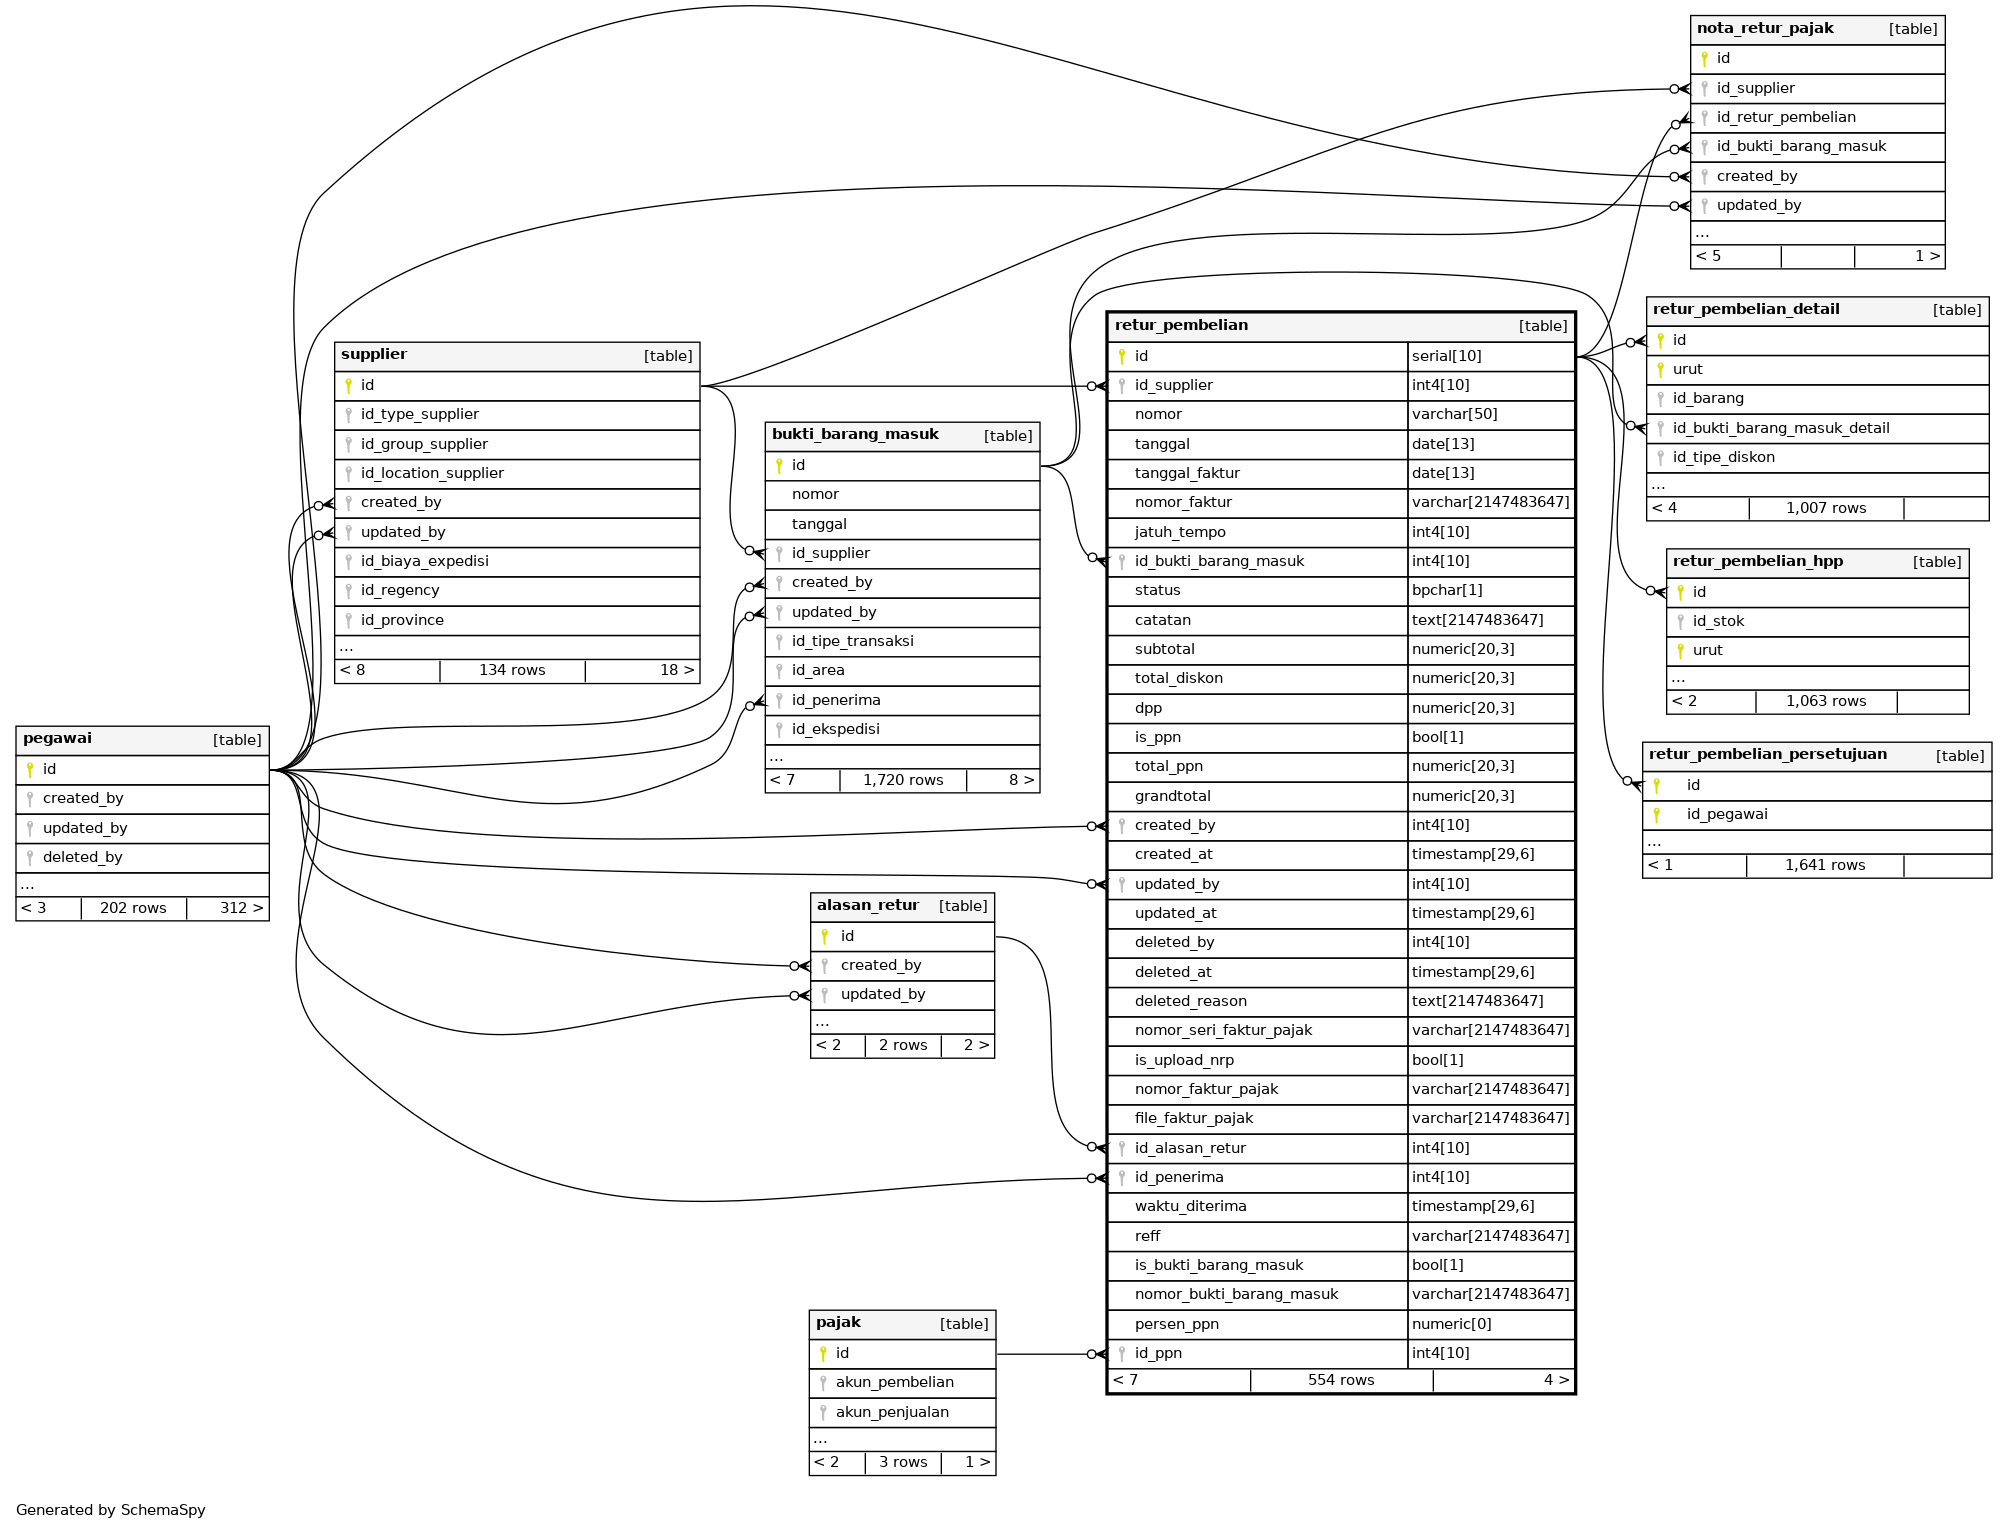
Task: Click key icon beside id_retur_pembelian in nota_retur_pajak
Action: coord(1704,118)
